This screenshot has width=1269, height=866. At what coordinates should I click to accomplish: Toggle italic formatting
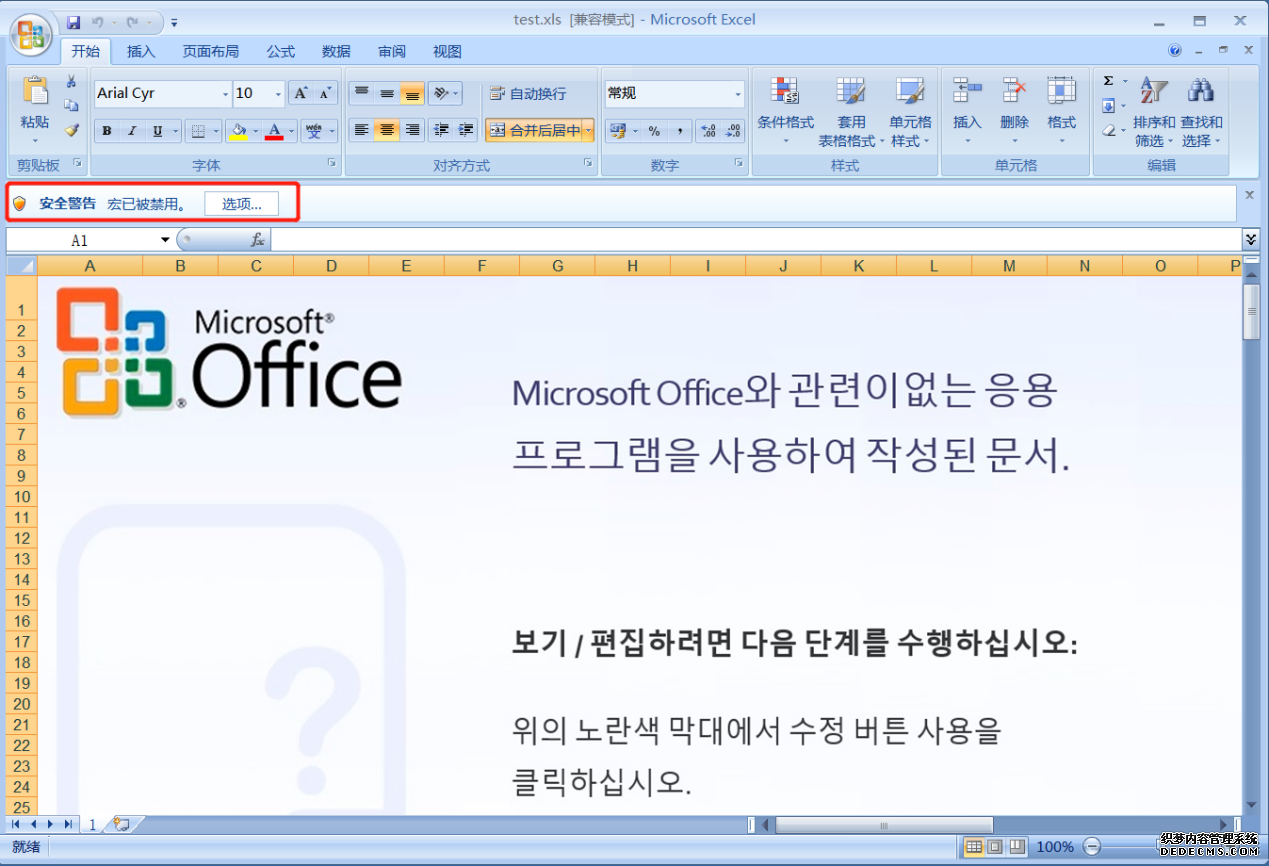pyautogui.click(x=131, y=131)
